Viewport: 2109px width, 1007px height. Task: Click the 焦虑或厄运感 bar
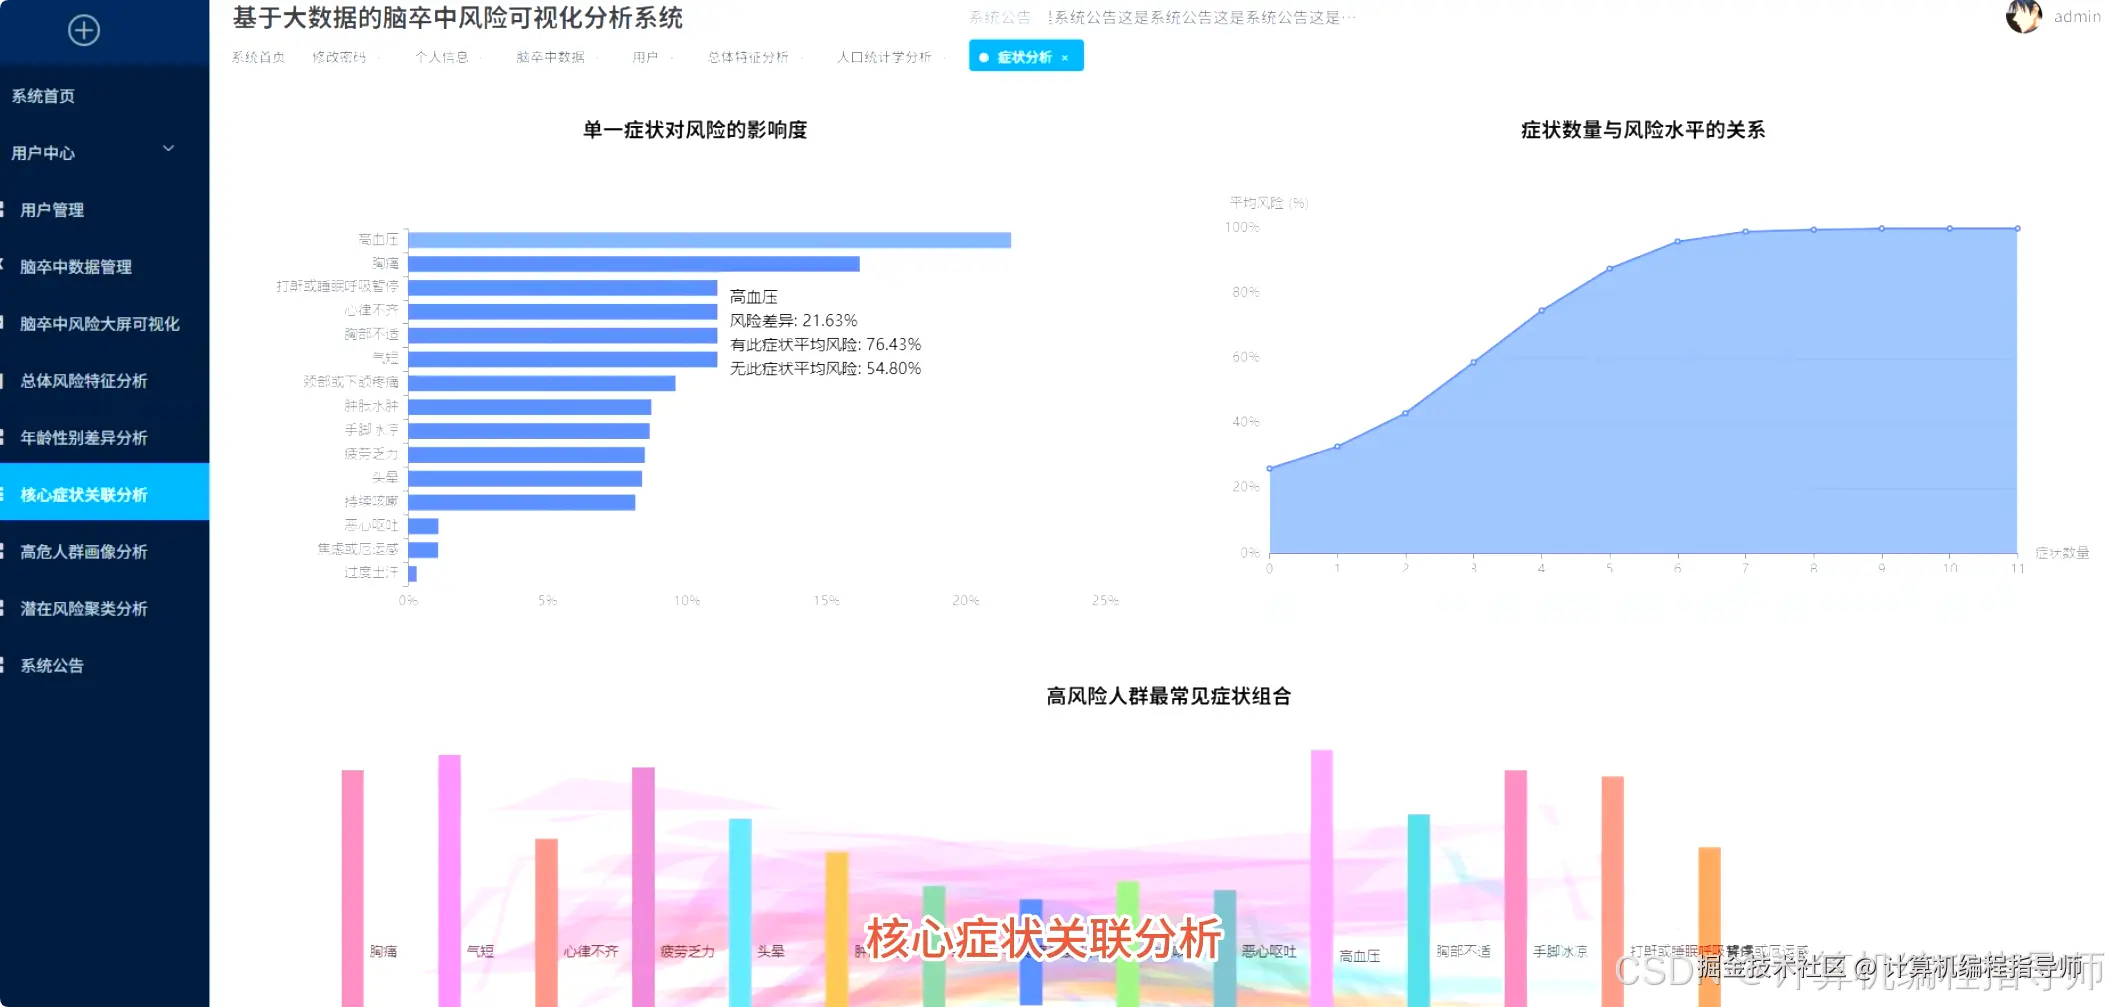[x=423, y=550]
